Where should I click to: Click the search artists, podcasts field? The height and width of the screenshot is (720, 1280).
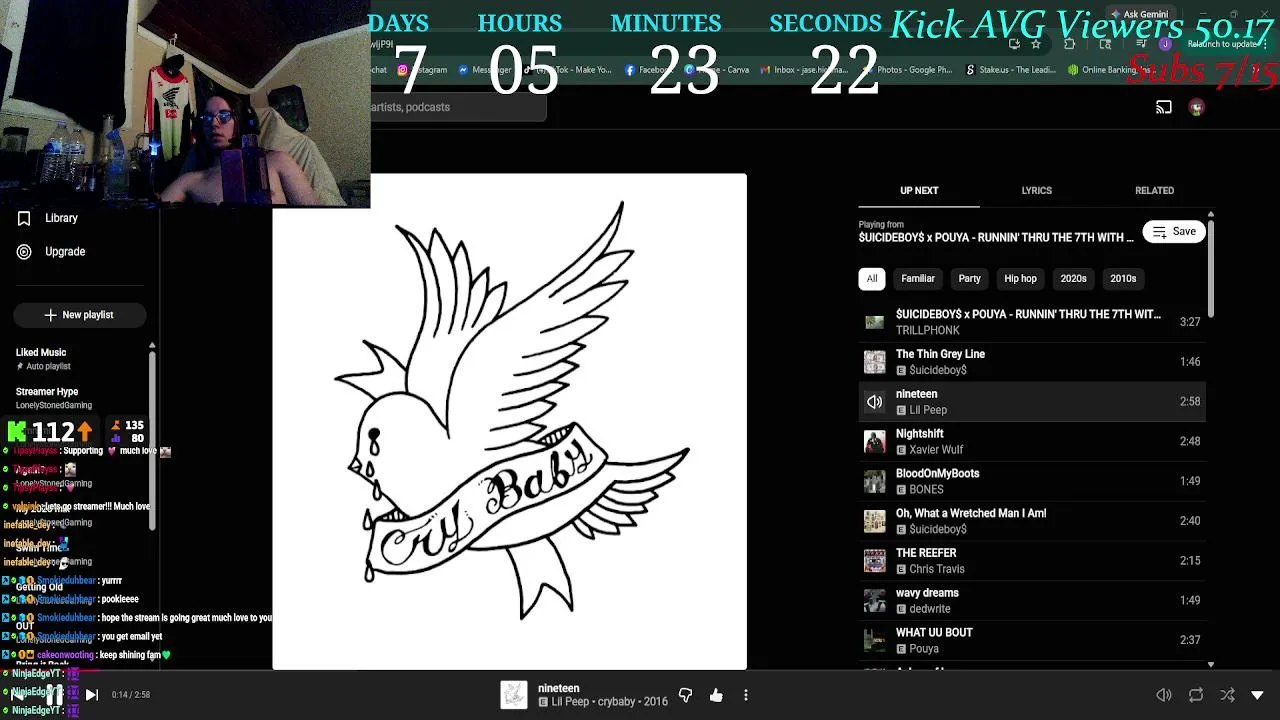(x=458, y=107)
